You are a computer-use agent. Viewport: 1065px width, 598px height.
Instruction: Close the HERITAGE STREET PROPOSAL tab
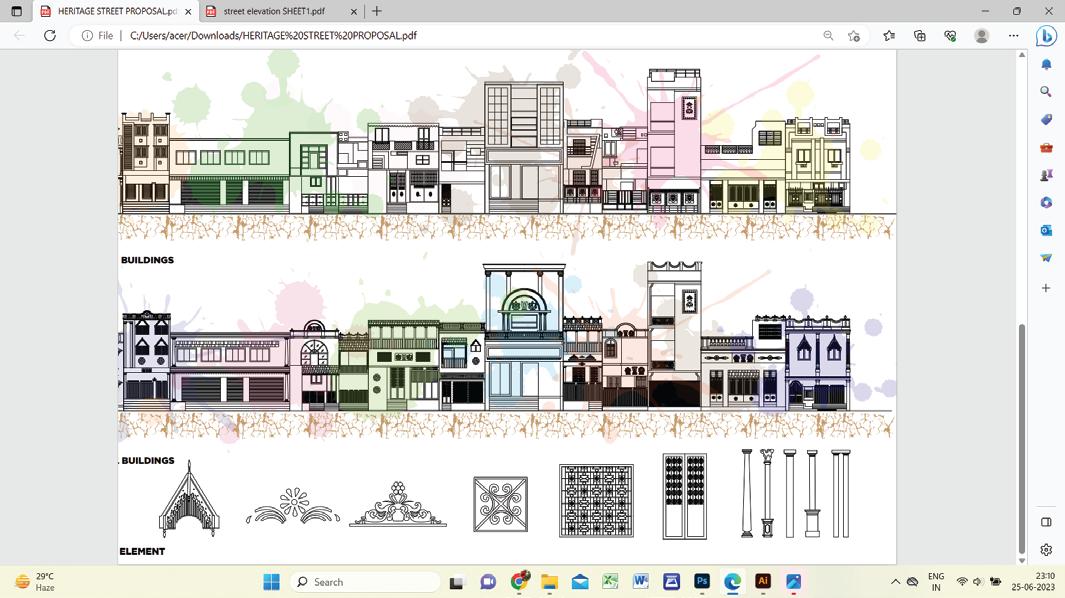pos(188,12)
